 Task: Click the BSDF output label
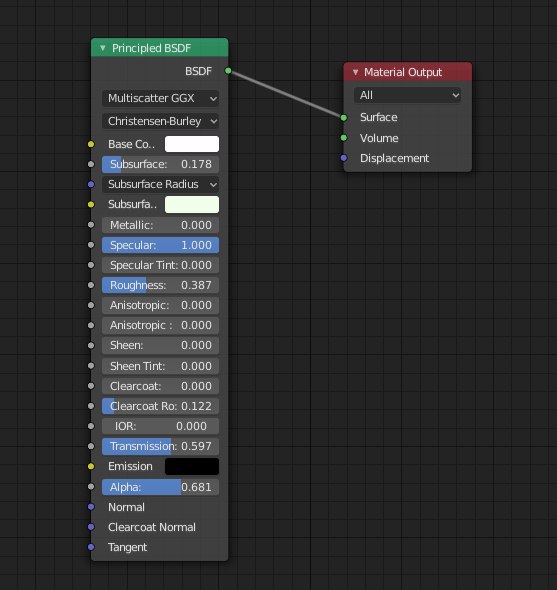pos(198,71)
